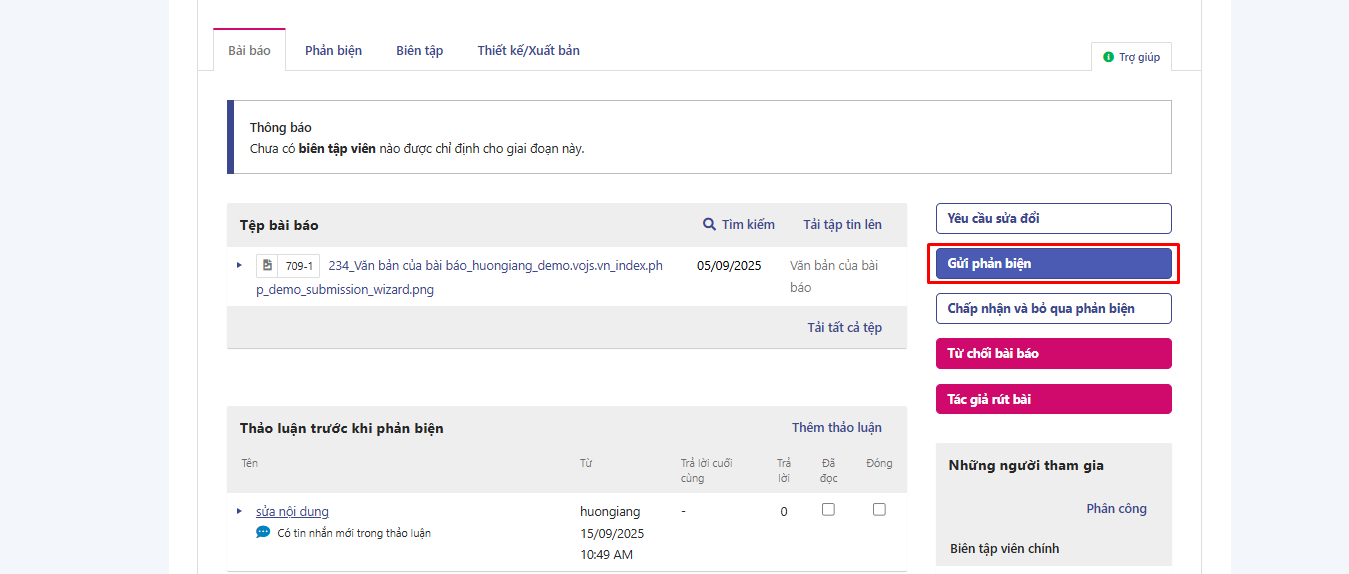1349x574 pixels.
Task: Click the blue chat bubble message icon
Action: point(263,533)
